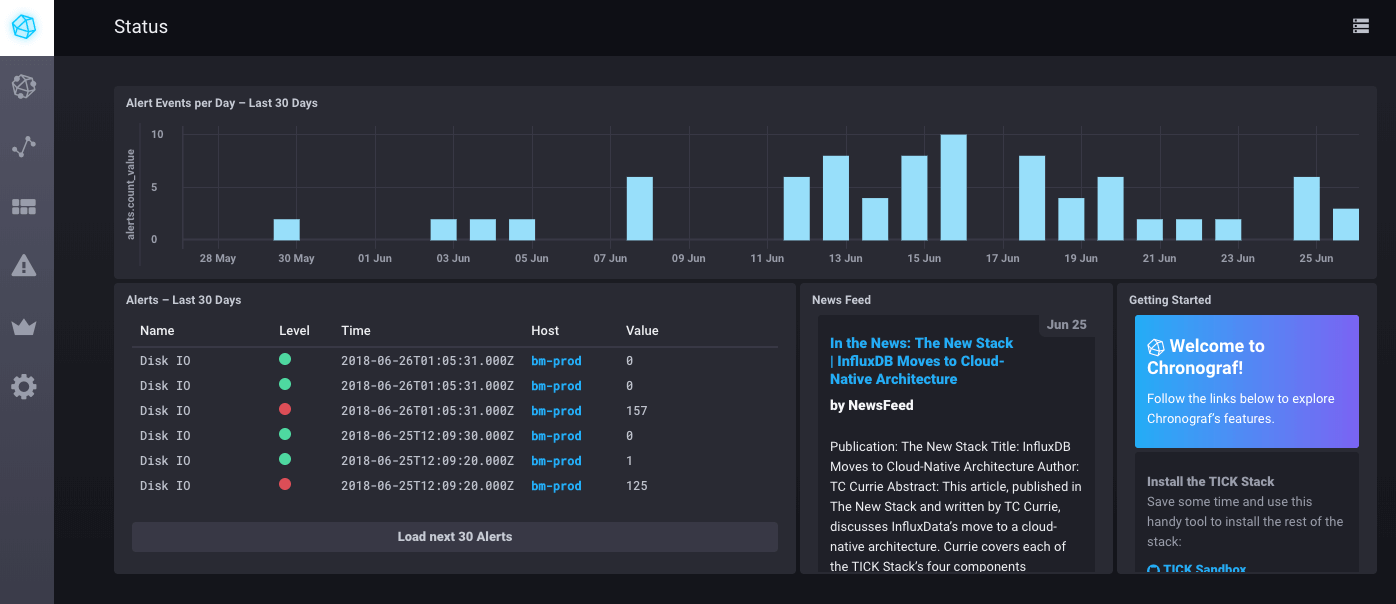Click the tallest bar in the alert events chart

[953, 188]
